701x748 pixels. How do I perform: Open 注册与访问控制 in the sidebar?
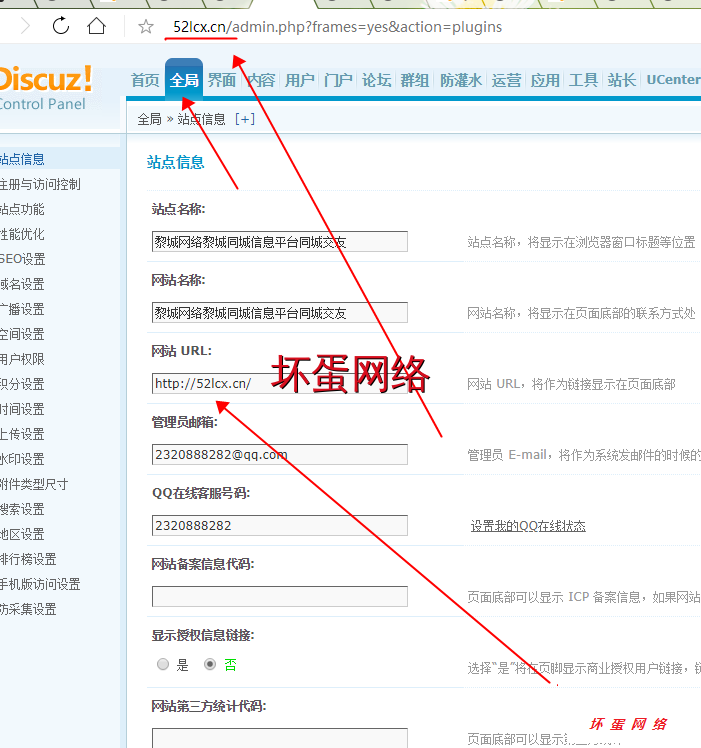click(x=40, y=184)
